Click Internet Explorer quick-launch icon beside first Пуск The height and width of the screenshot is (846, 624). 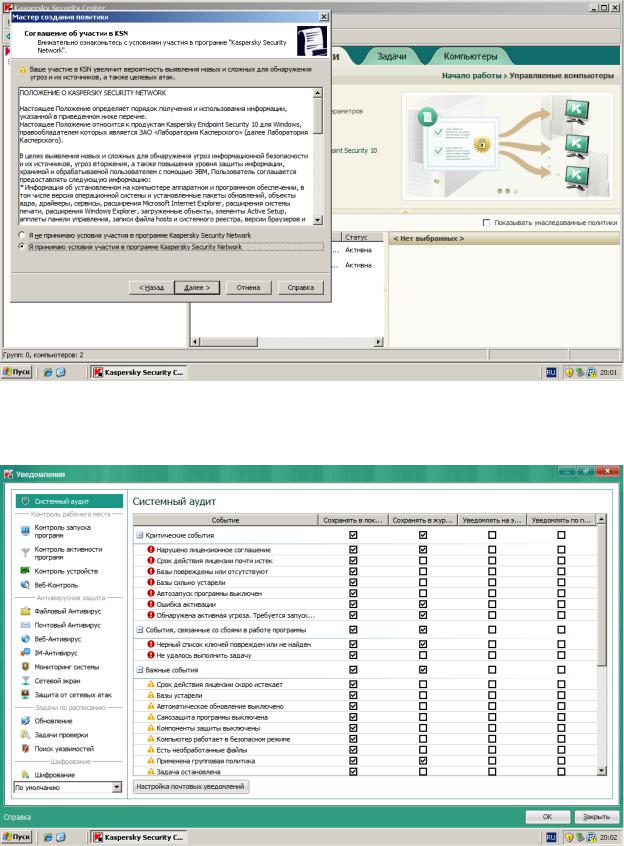pos(47,372)
